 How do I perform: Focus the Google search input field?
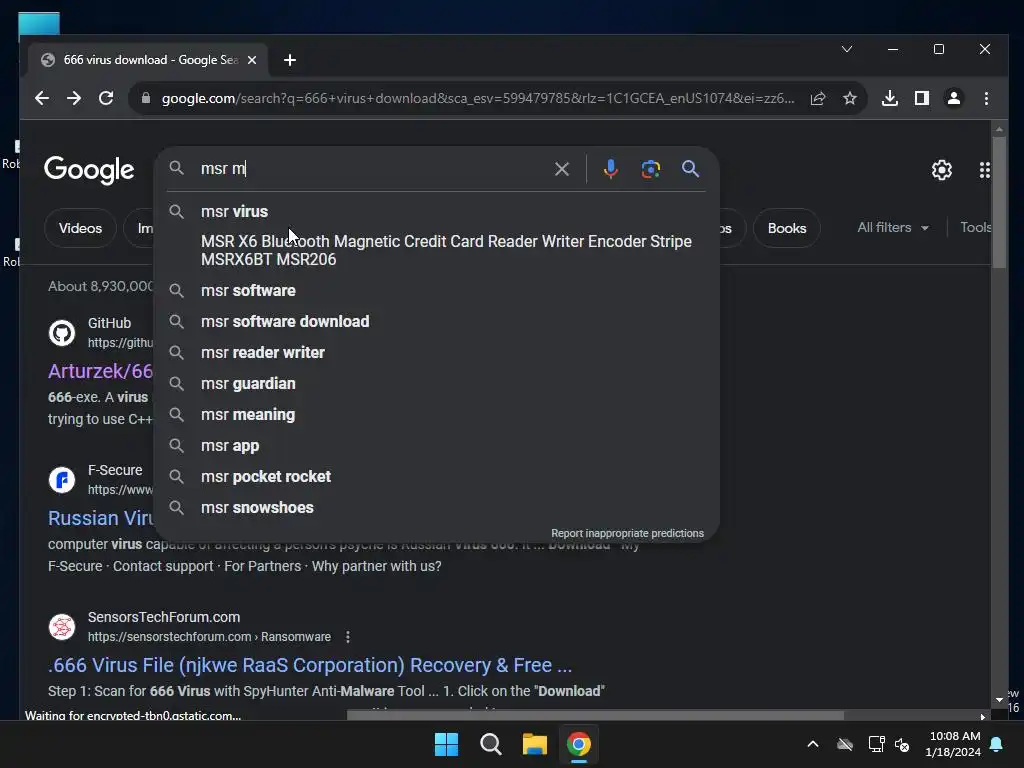372,168
